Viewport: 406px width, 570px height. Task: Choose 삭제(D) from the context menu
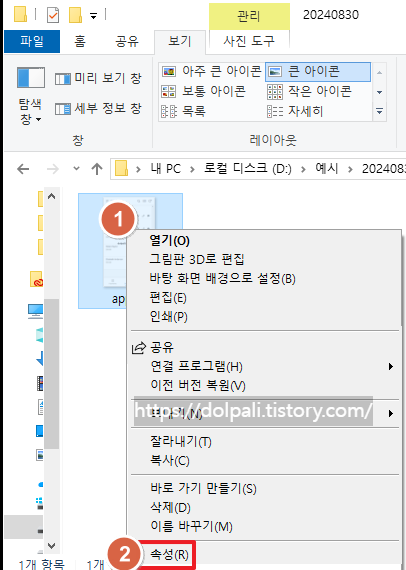click(x=170, y=507)
